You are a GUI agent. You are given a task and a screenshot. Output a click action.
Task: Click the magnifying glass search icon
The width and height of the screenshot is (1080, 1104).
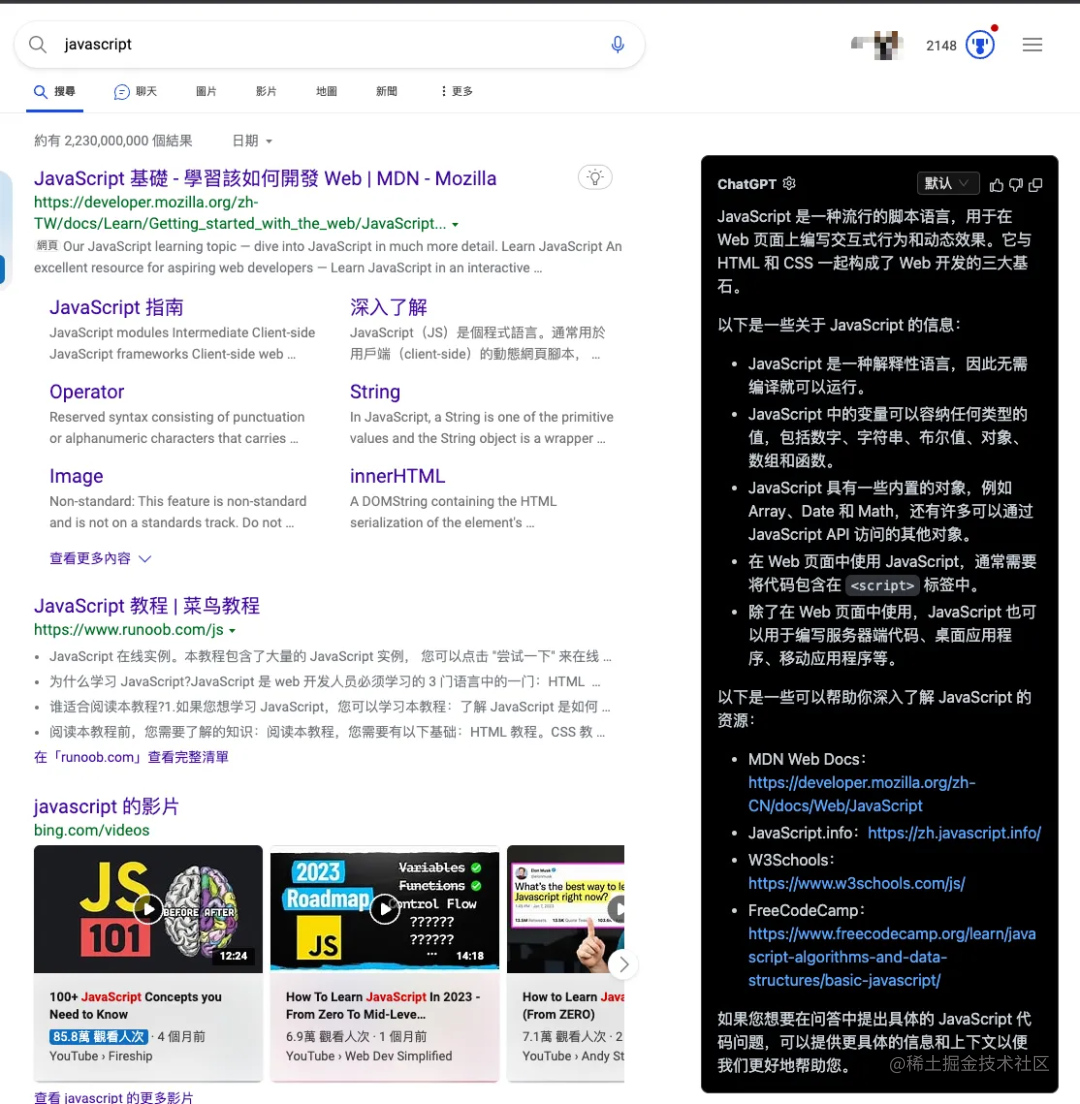(37, 44)
